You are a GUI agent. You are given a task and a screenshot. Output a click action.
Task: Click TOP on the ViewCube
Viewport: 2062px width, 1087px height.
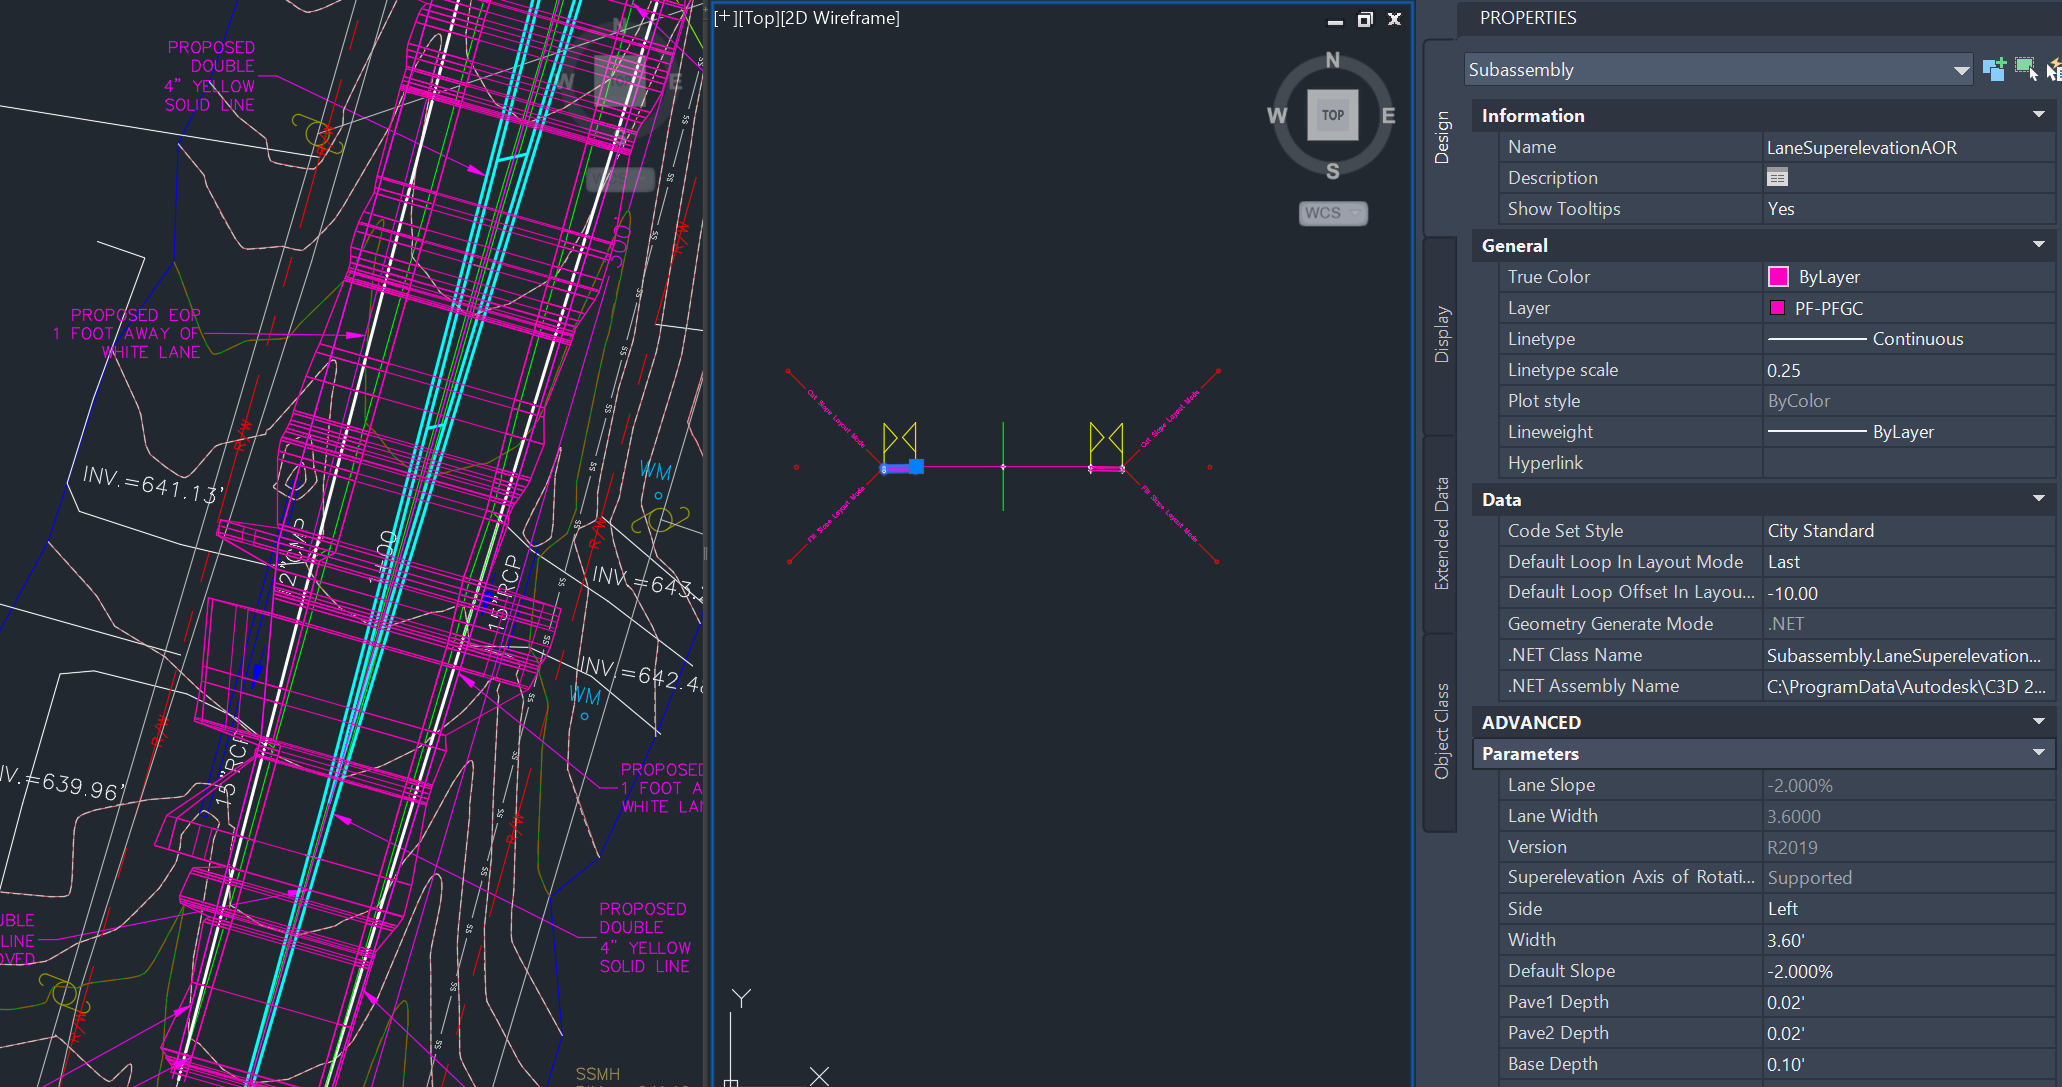tap(1331, 114)
